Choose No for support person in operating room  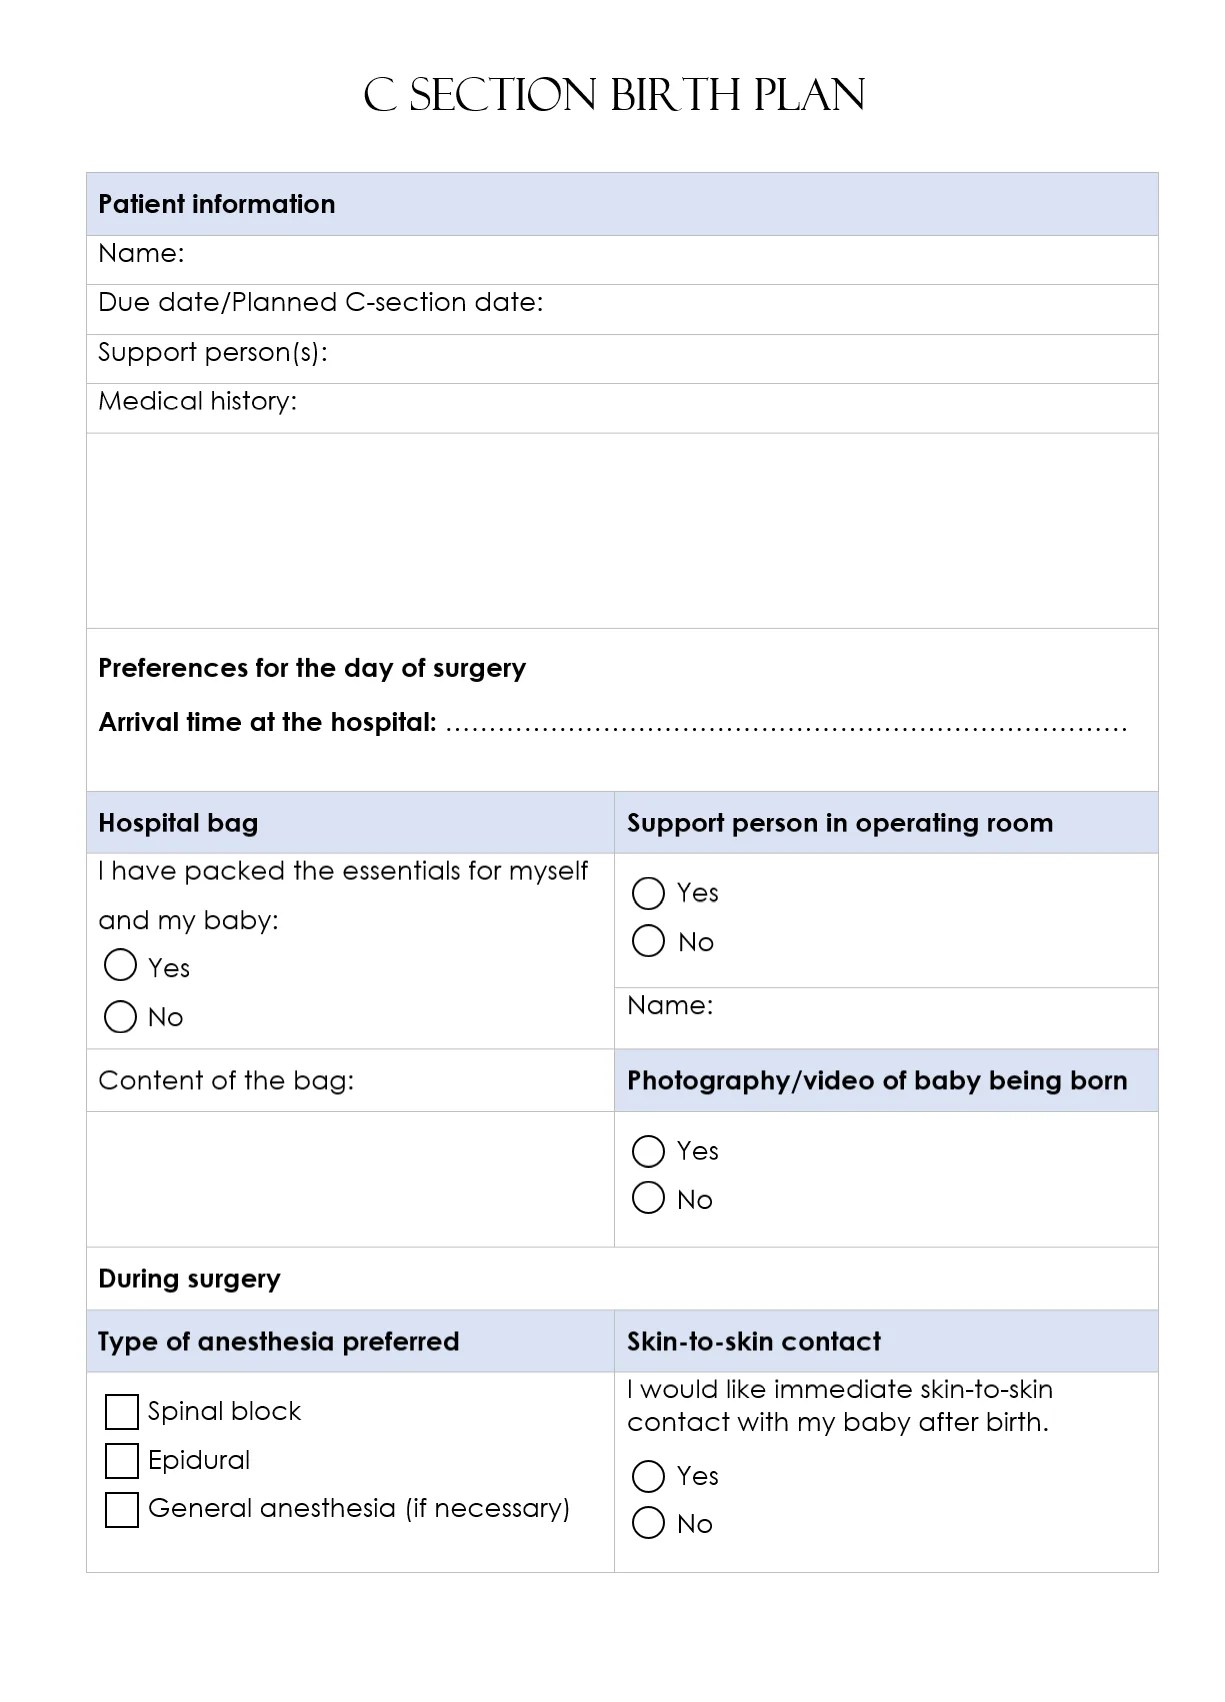648,940
